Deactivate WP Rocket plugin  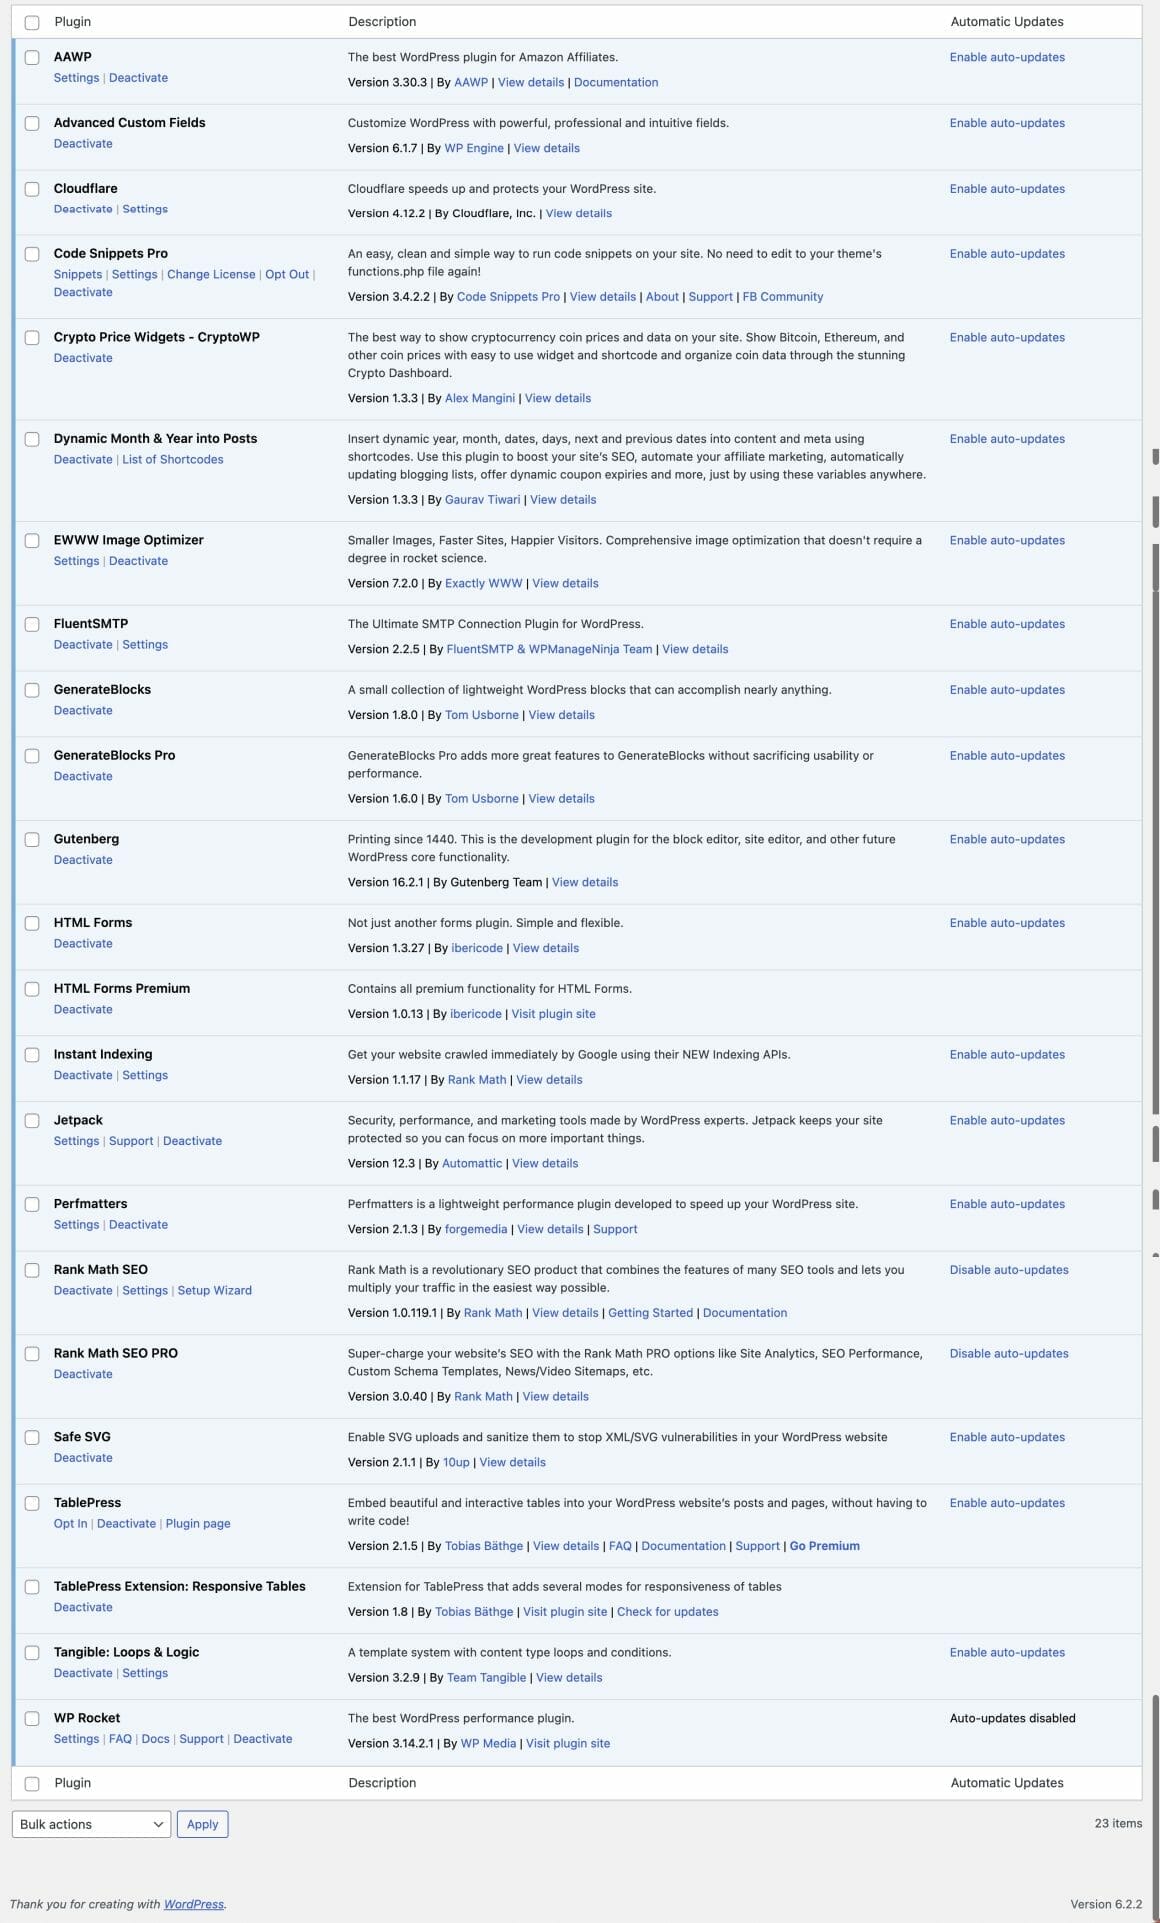pos(263,1739)
